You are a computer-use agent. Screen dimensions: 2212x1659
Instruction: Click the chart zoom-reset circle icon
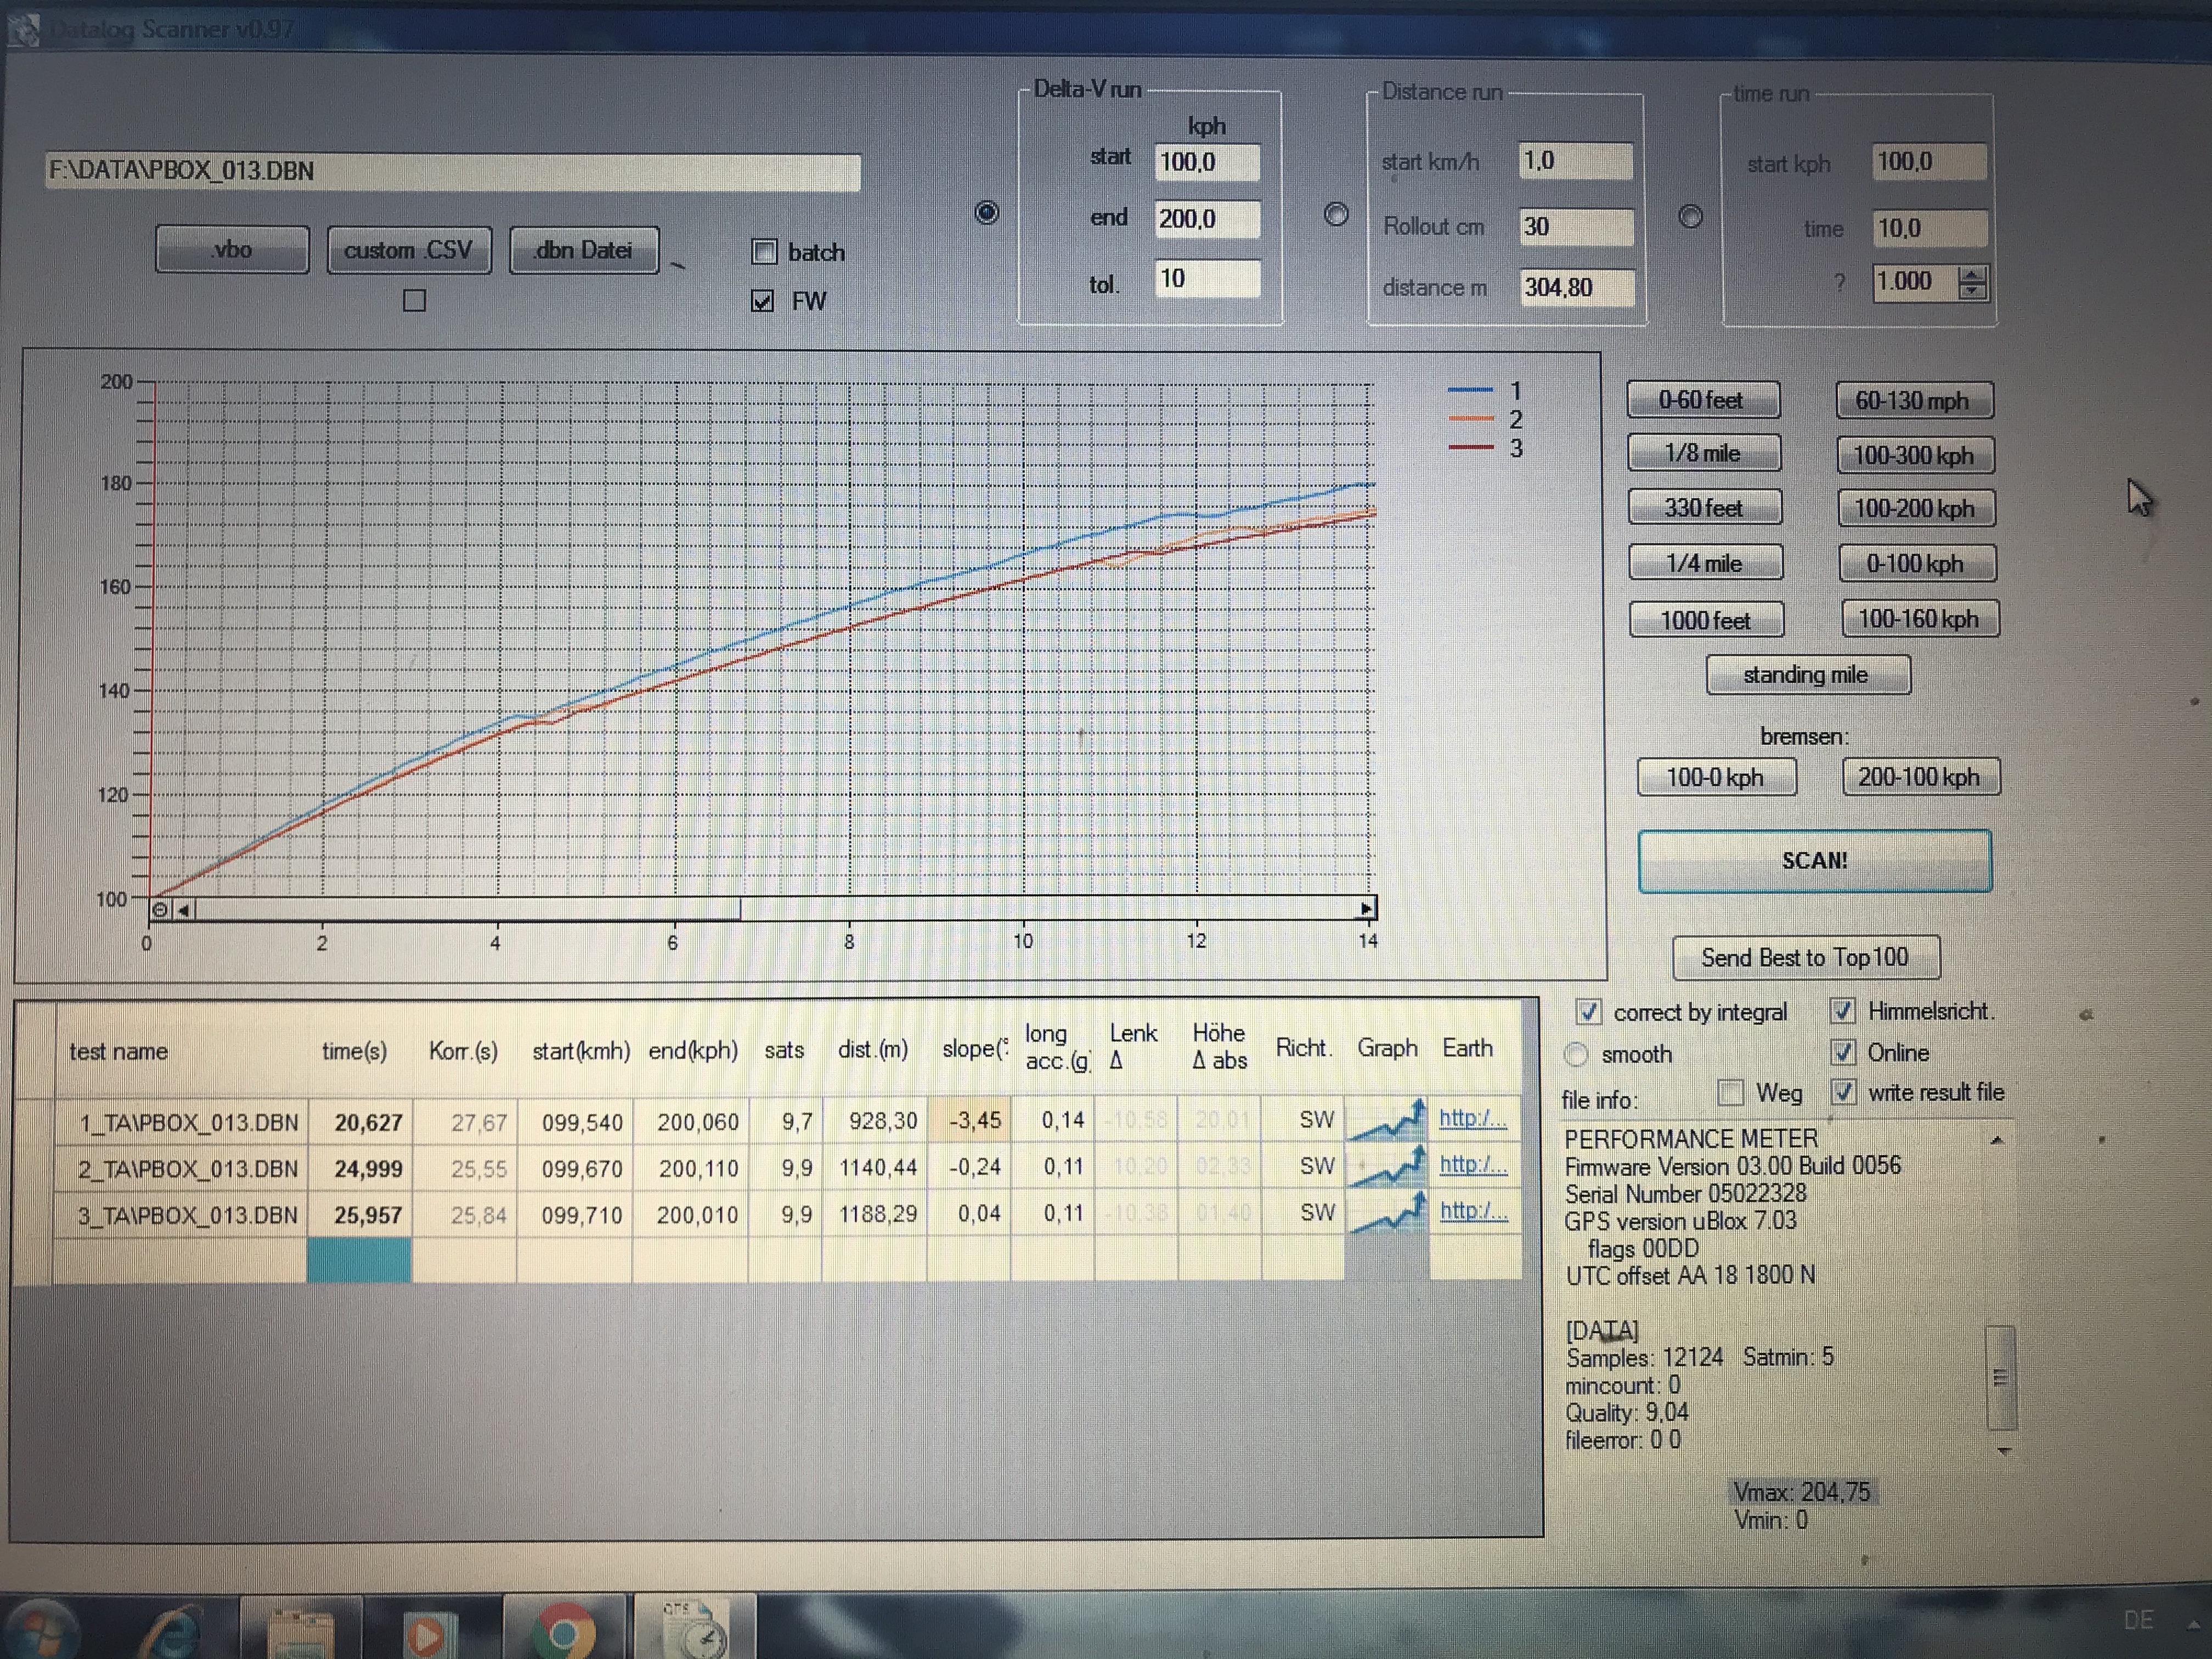click(160, 910)
